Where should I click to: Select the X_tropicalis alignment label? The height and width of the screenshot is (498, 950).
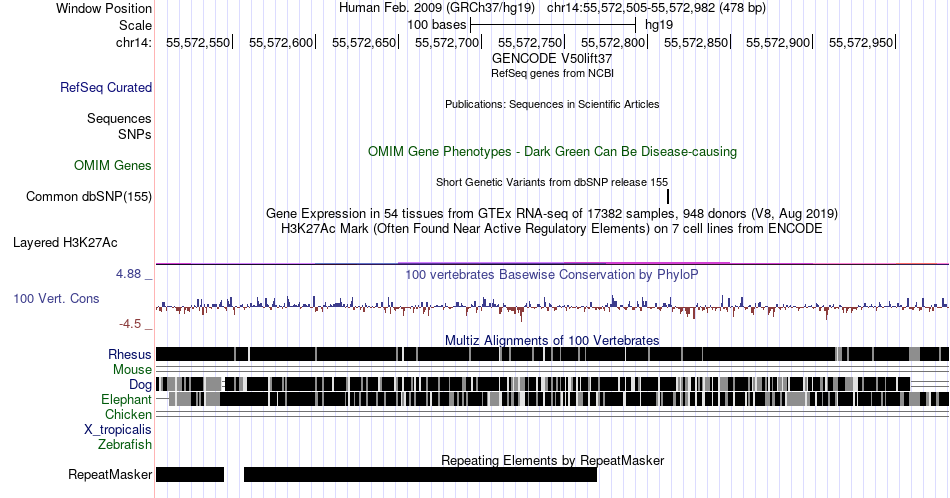click(x=118, y=430)
